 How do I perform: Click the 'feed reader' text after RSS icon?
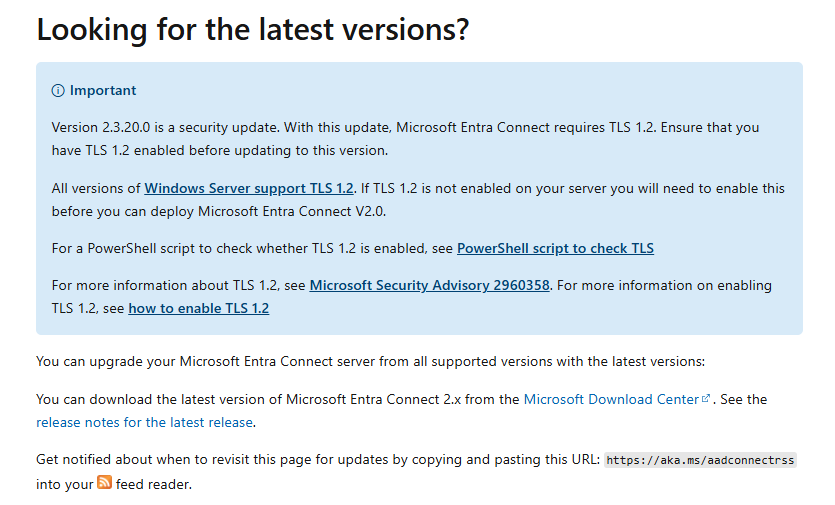154,485
